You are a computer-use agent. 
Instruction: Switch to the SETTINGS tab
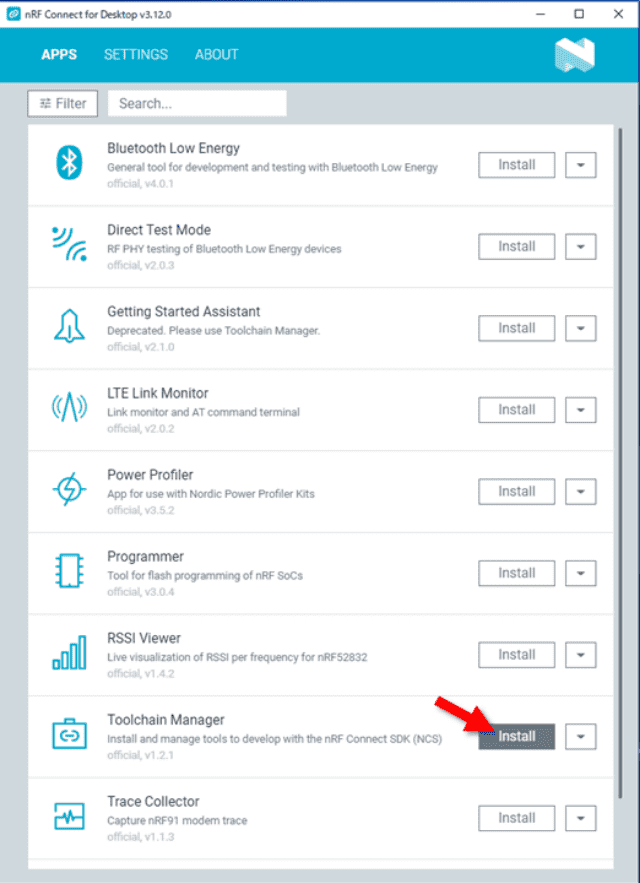pyautogui.click(x=135, y=55)
